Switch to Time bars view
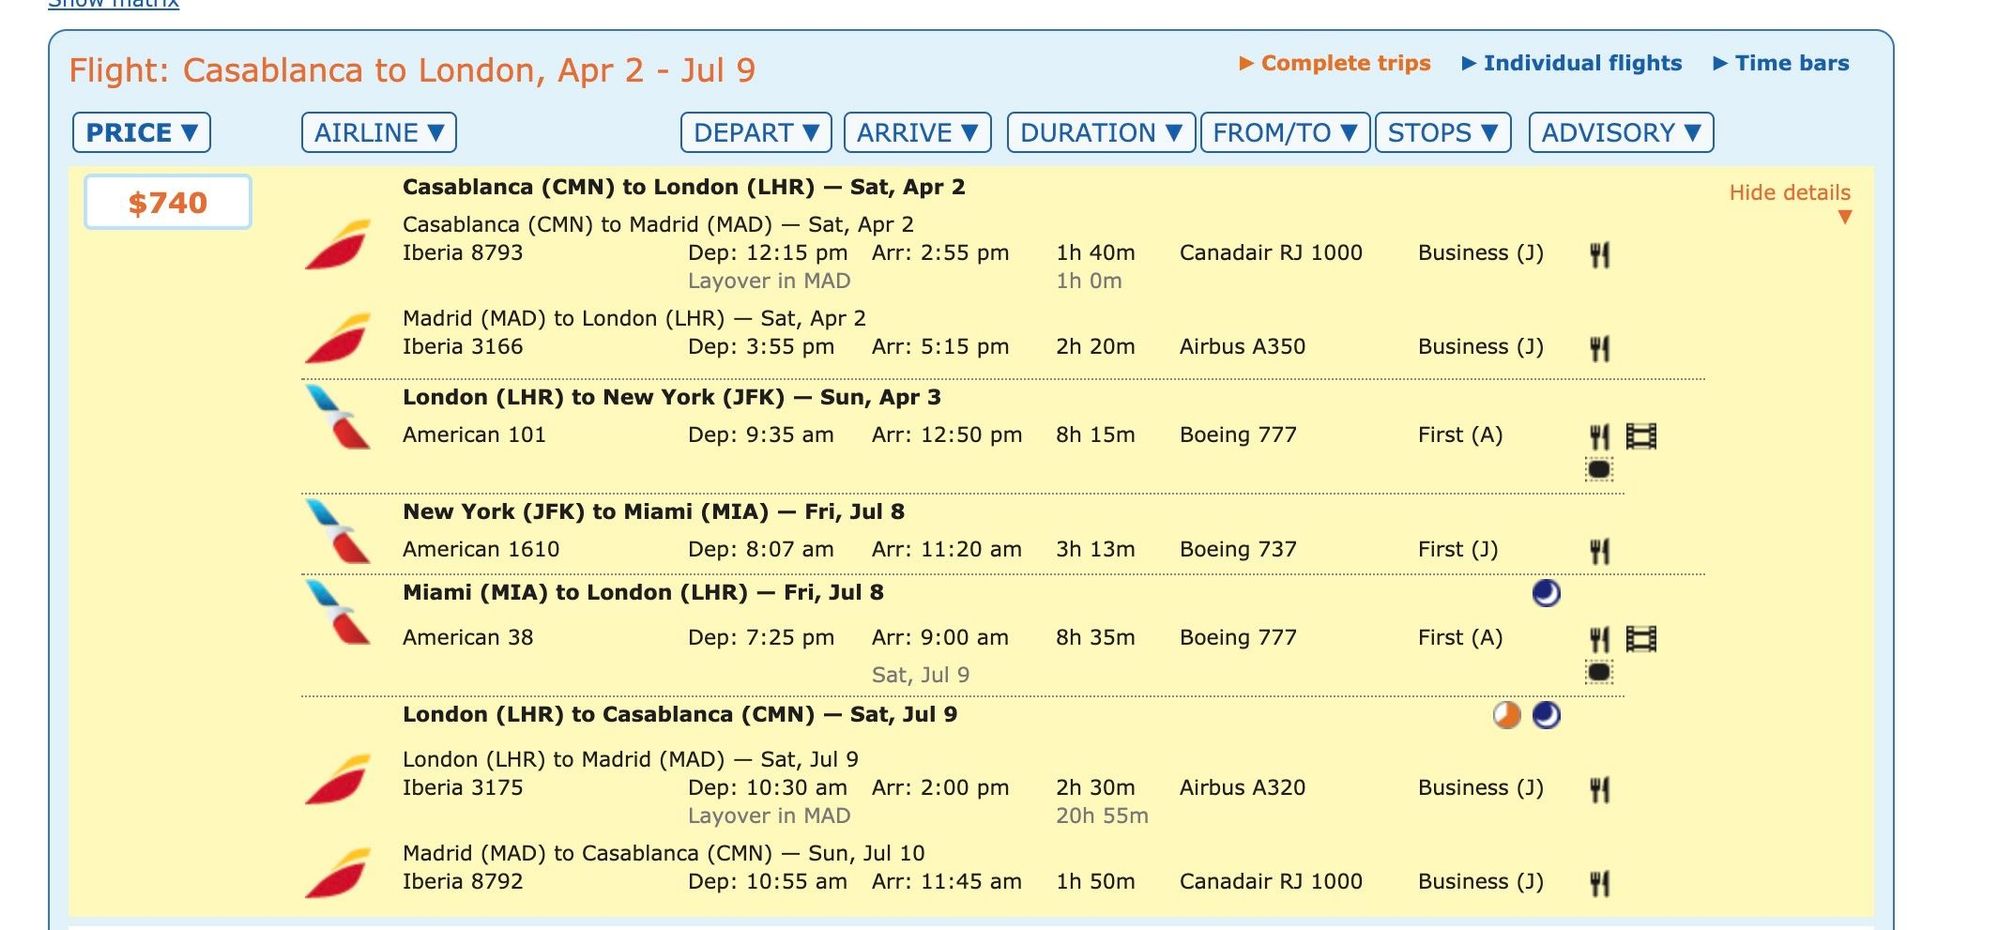This screenshot has width=1999, height=930. [x=1781, y=63]
